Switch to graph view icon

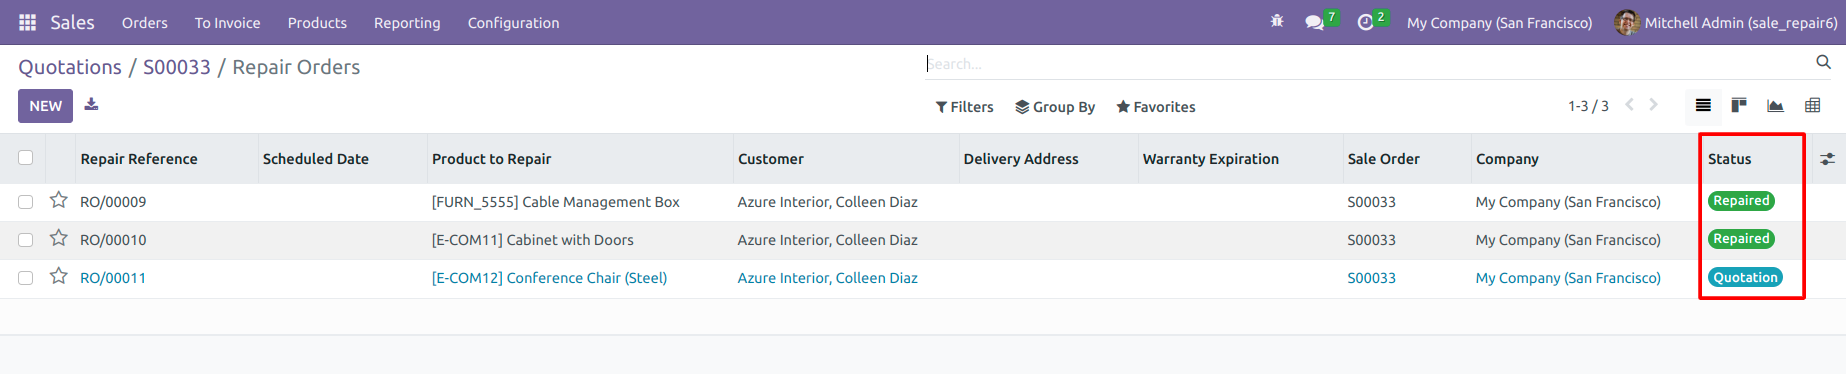(x=1775, y=105)
